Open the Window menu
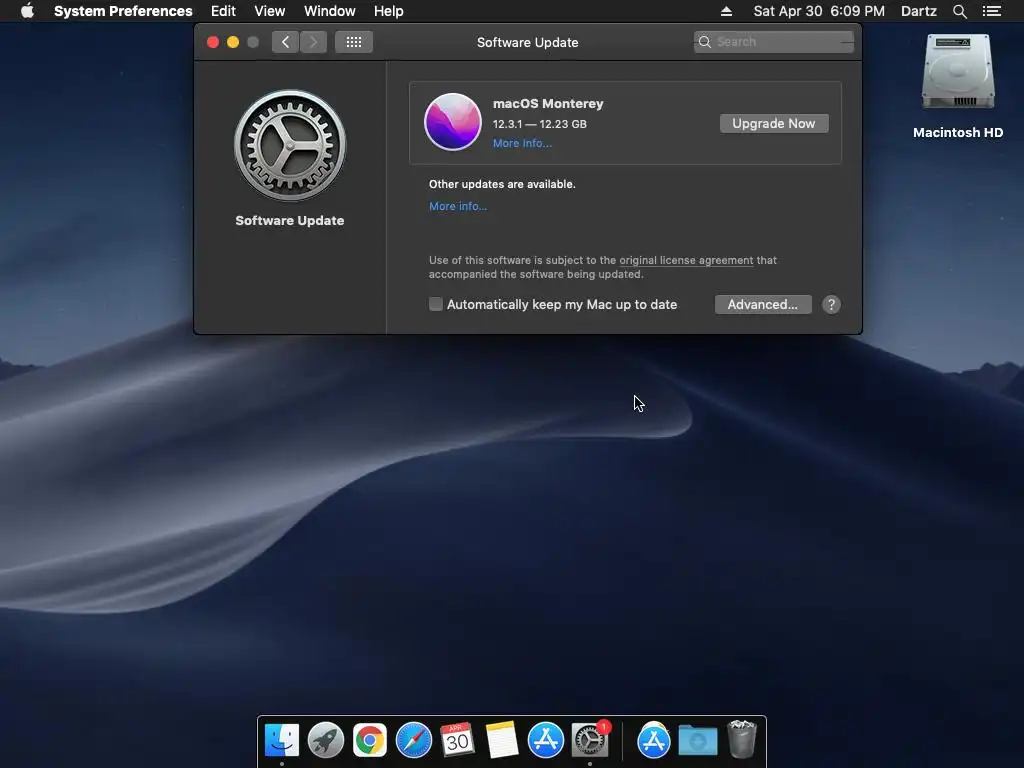The image size is (1024, 768). tap(330, 11)
